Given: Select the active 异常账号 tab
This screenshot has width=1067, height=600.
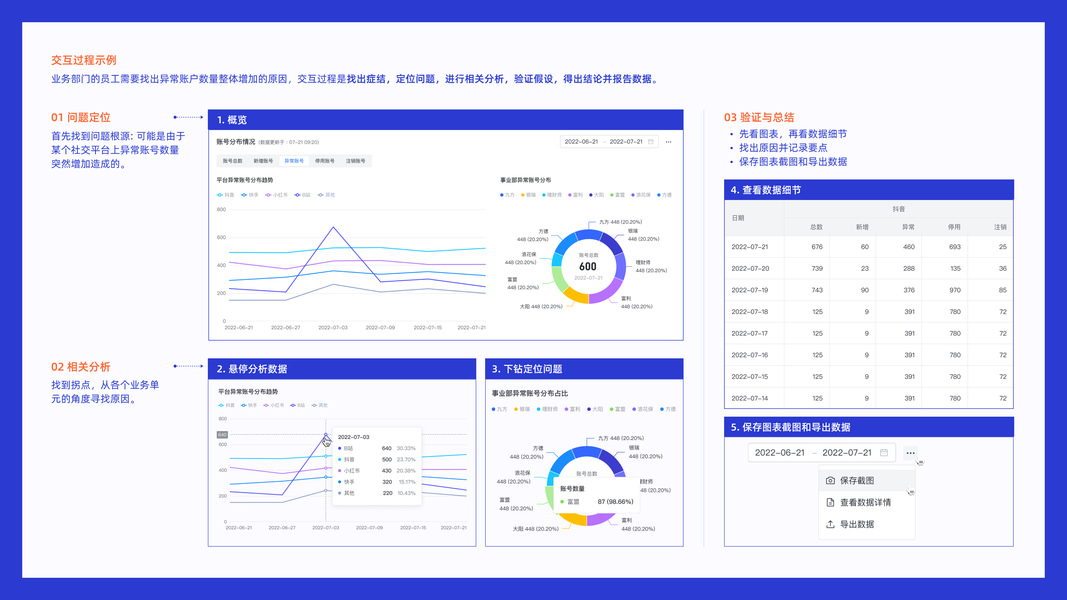Looking at the screenshot, I should (294, 161).
